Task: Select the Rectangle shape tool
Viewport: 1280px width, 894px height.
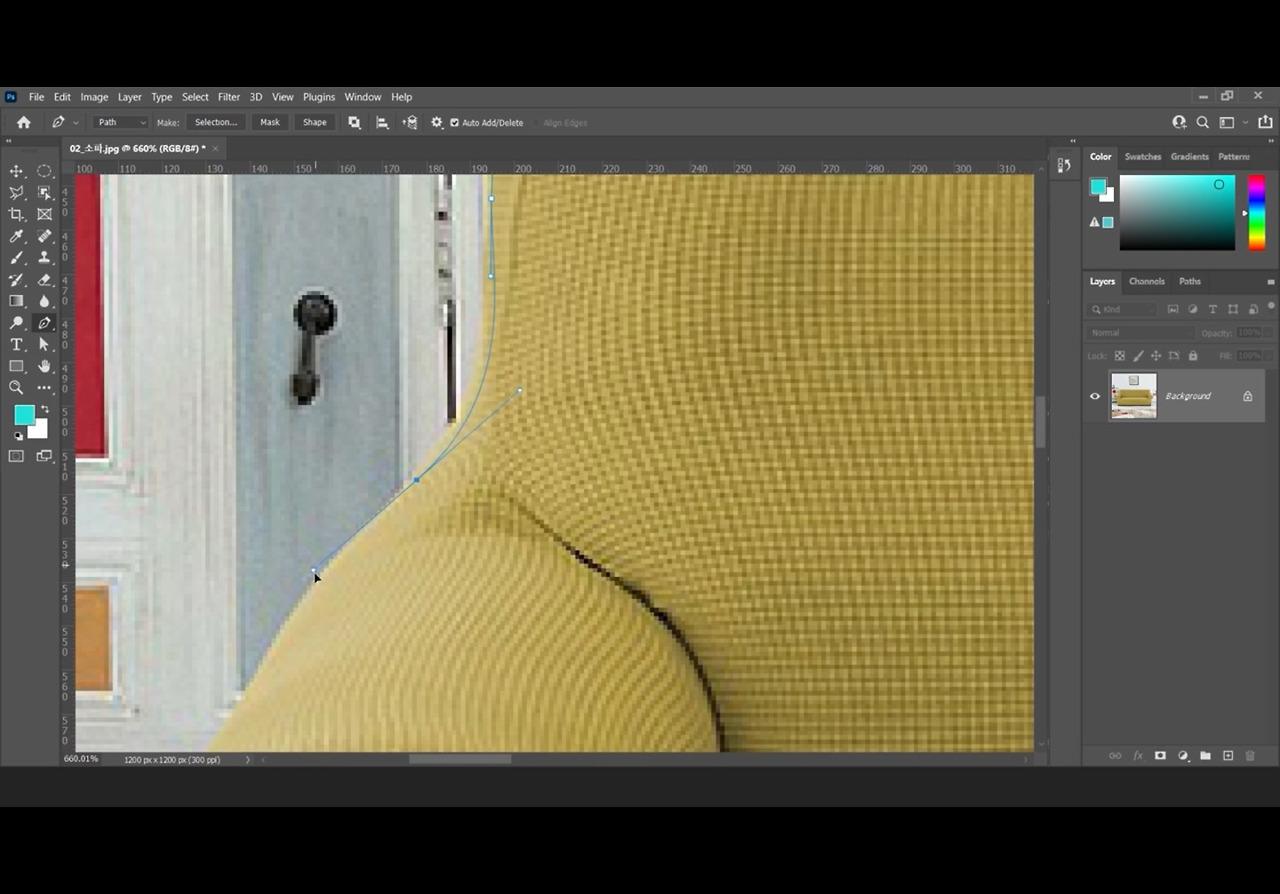Action: point(16,366)
